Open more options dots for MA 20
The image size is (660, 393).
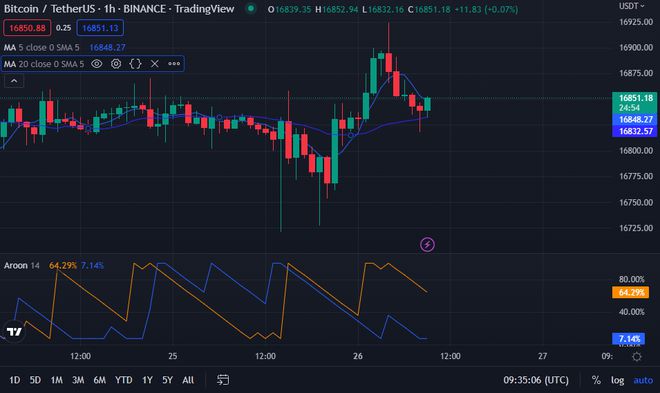click(174, 64)
